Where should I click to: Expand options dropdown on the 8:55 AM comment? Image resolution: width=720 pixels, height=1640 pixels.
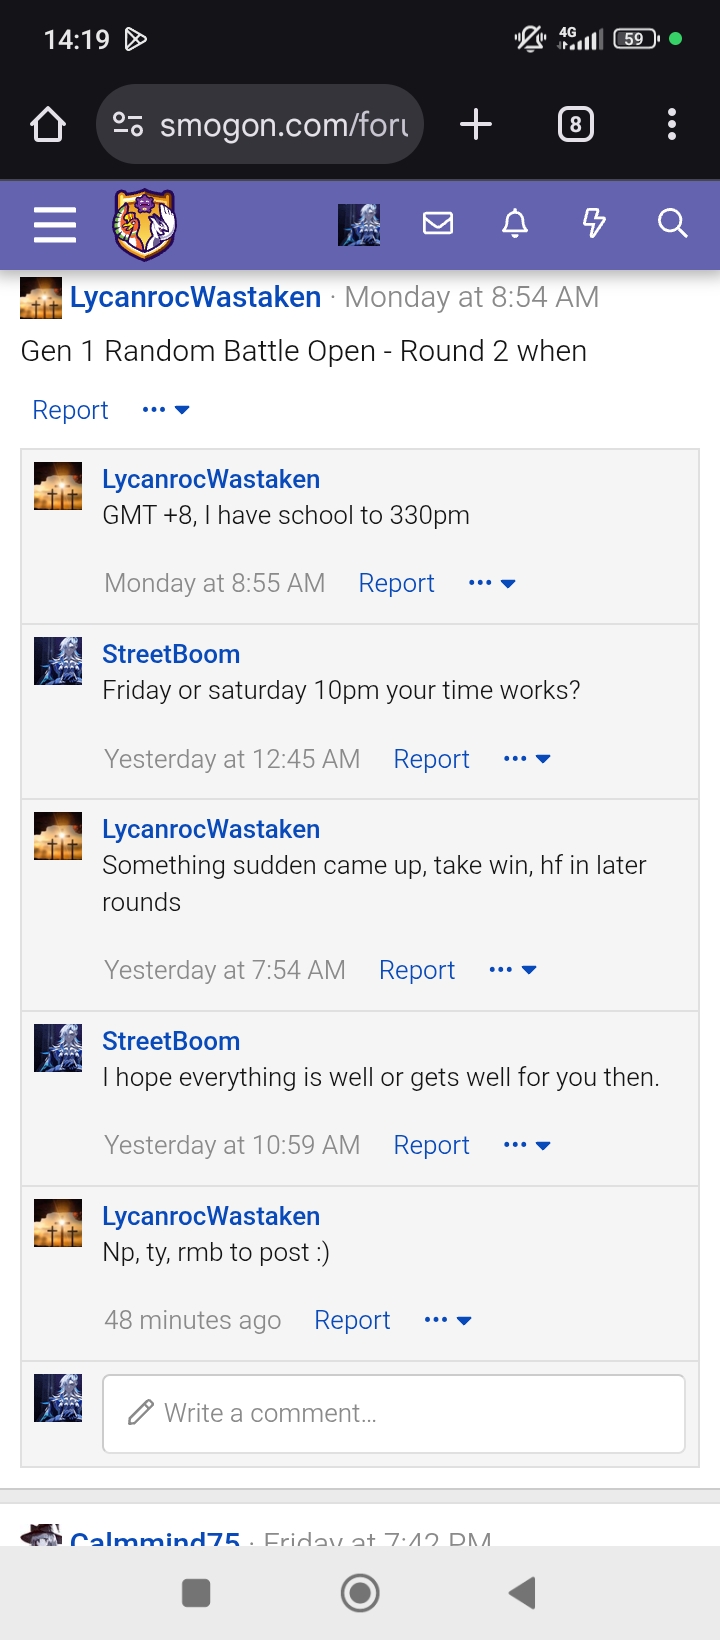point(492,583)
